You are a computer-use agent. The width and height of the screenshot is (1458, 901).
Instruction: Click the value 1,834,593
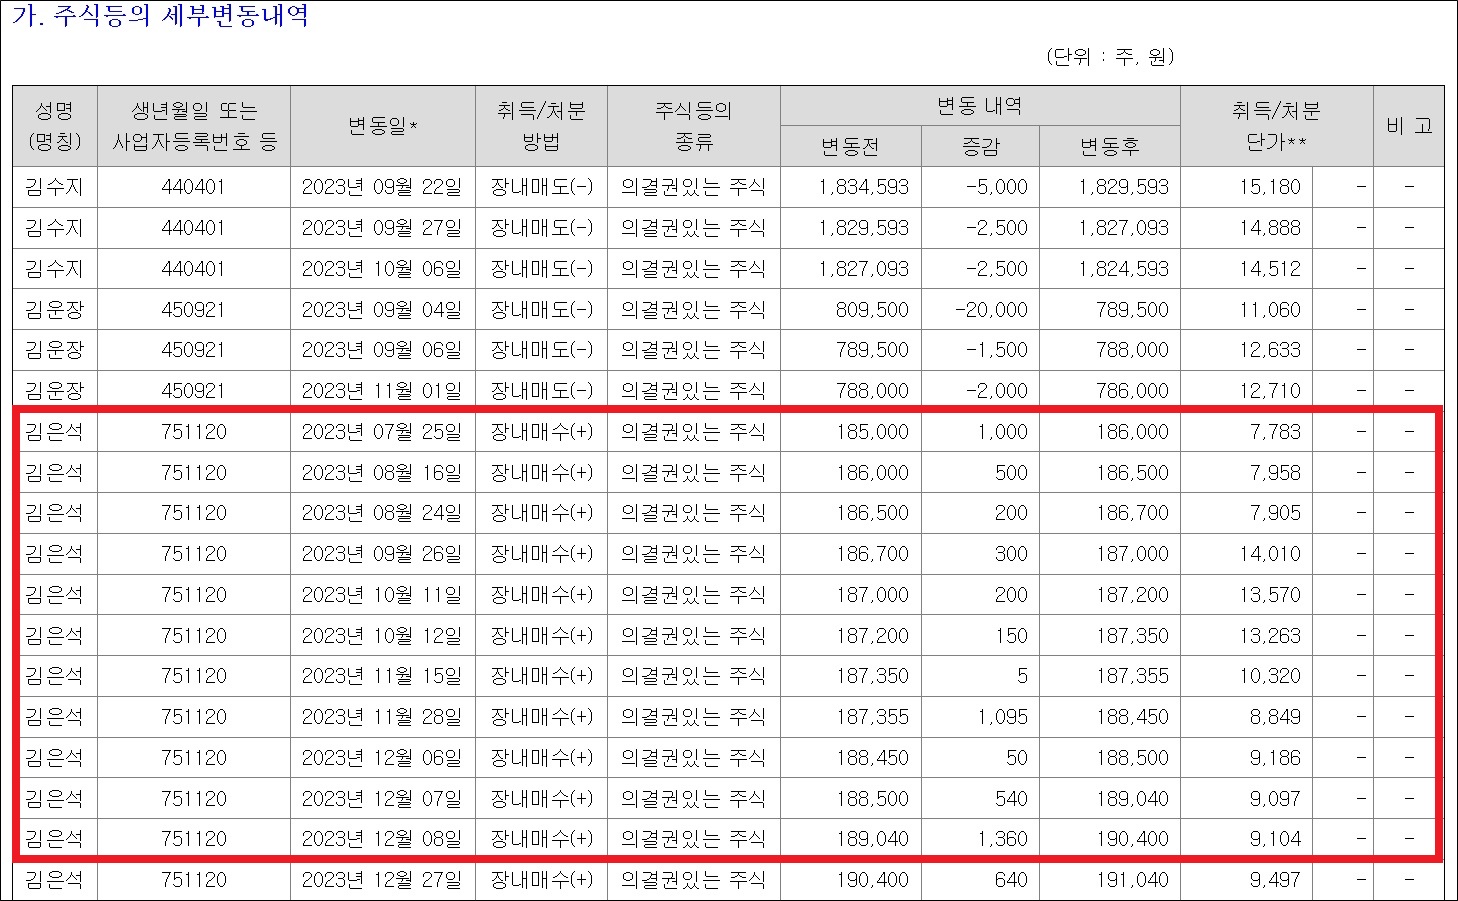[x=863, y=187]
